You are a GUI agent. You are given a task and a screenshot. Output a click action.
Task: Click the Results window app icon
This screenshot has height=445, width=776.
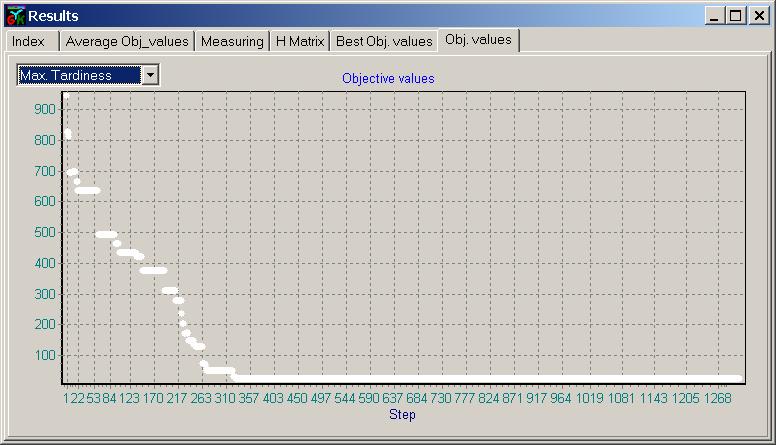tap(15, 16)
